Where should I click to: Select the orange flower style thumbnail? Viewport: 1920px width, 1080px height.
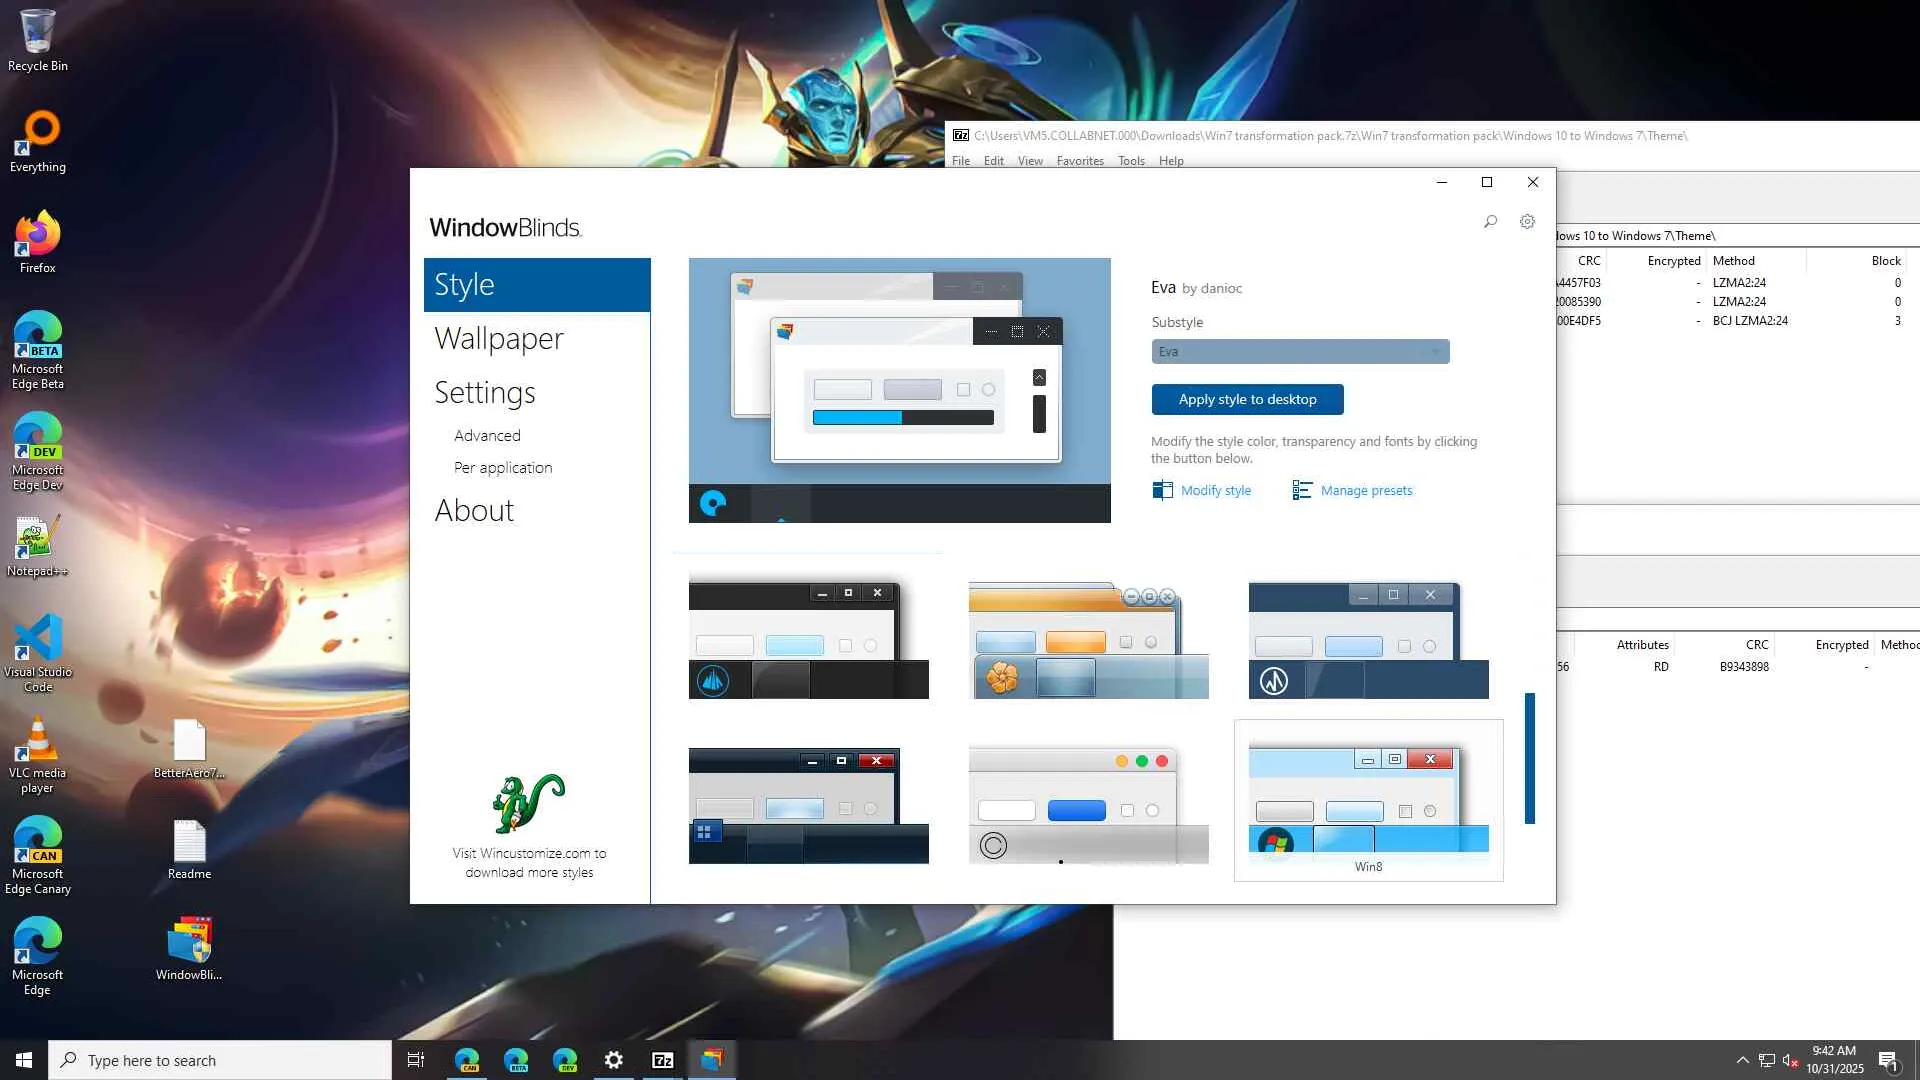pos(1088,640)
